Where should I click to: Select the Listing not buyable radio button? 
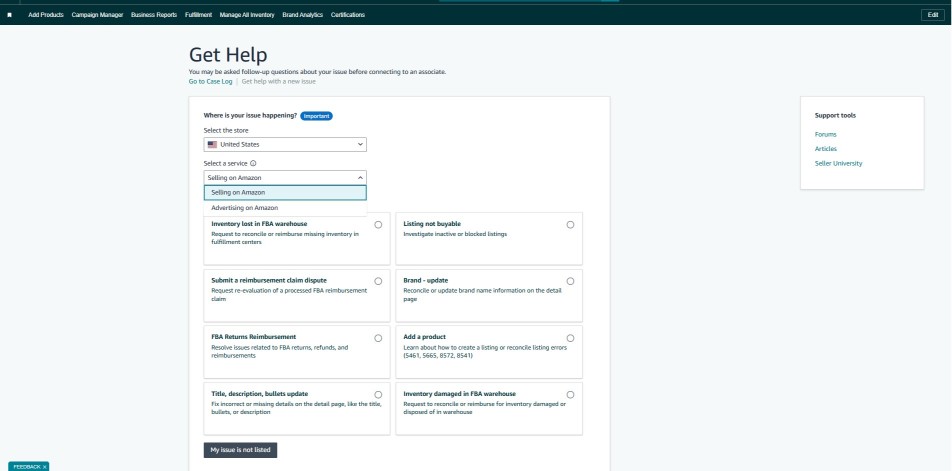(570, 225)
